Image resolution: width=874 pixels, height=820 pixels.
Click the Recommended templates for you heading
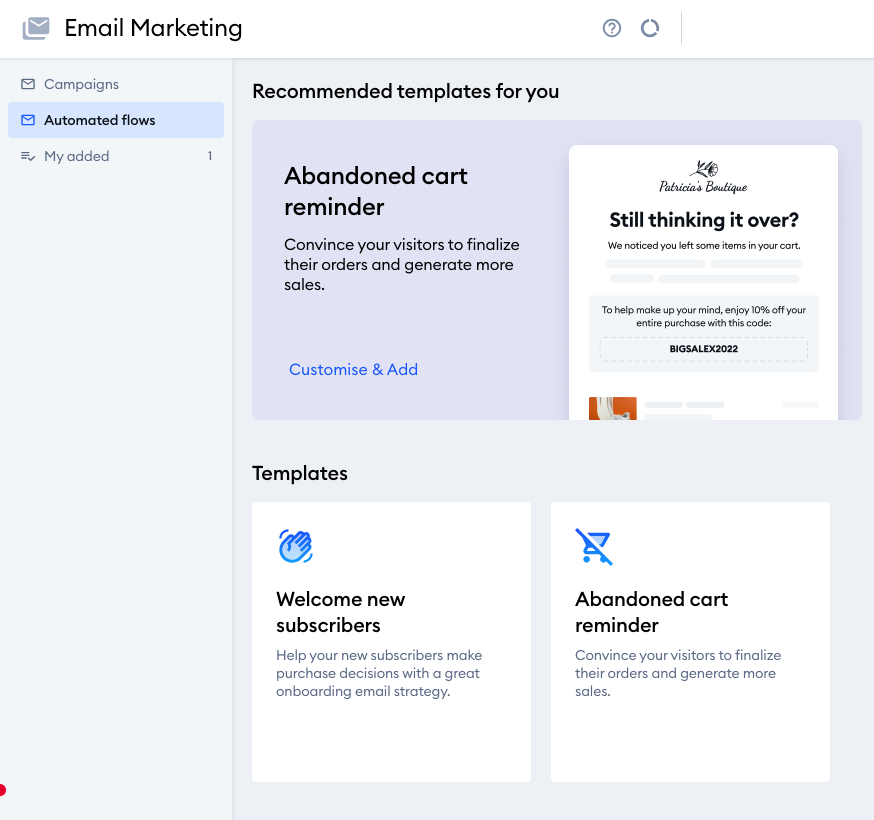pos(406,91)
